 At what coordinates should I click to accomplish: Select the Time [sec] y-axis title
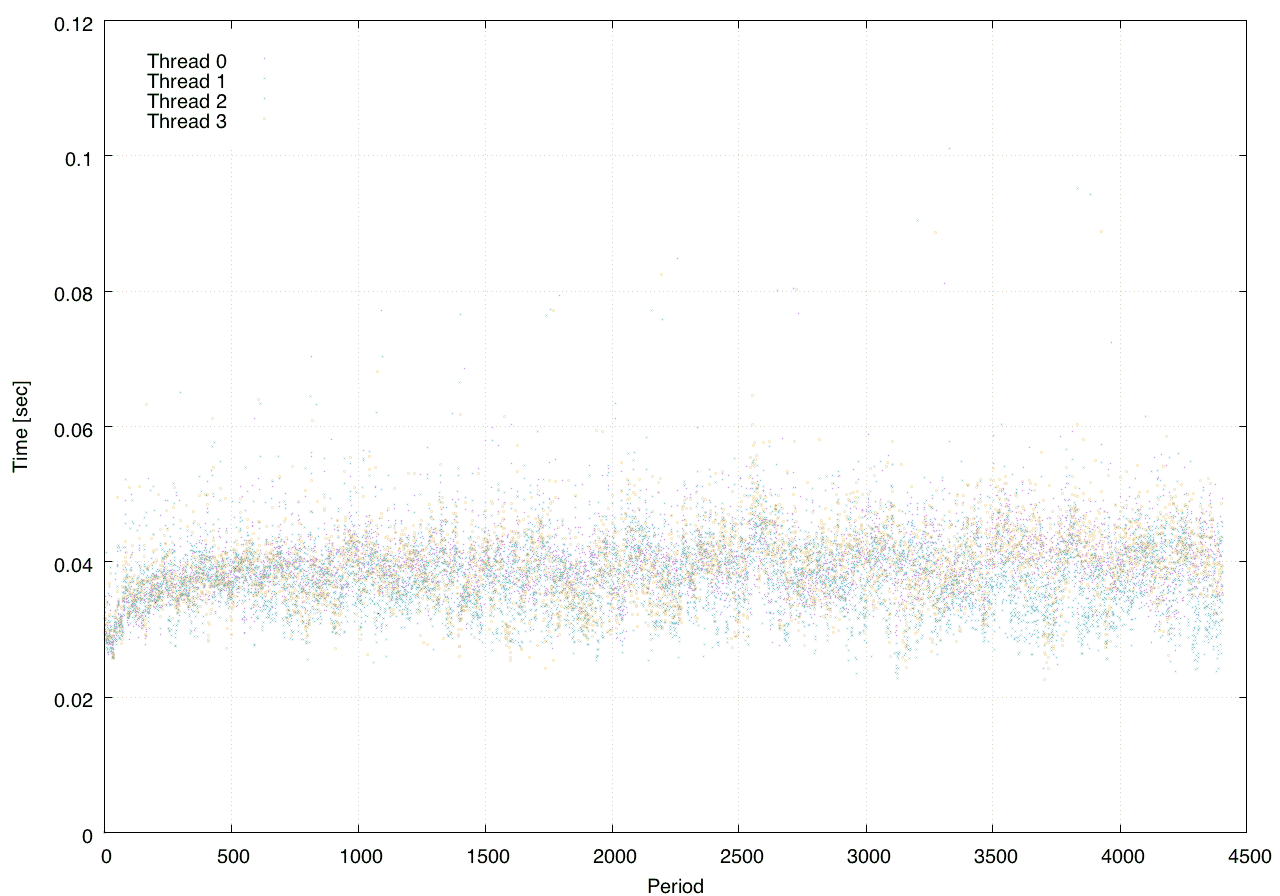[21, 427]
